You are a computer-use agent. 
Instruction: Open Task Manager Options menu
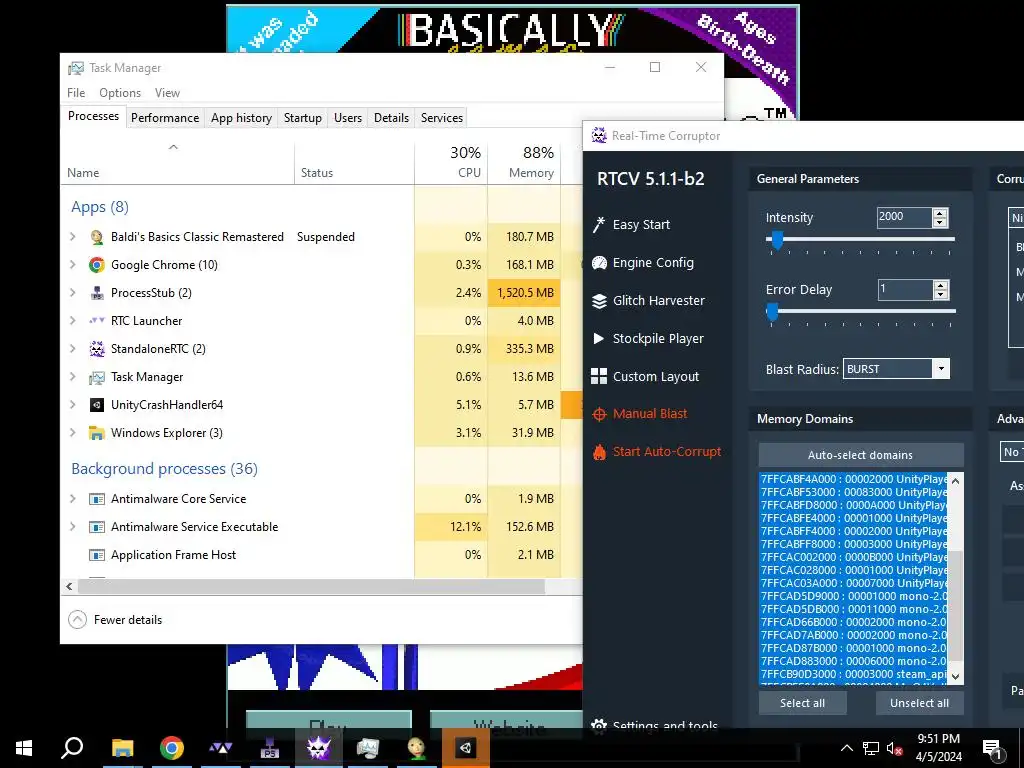[120, 93]
